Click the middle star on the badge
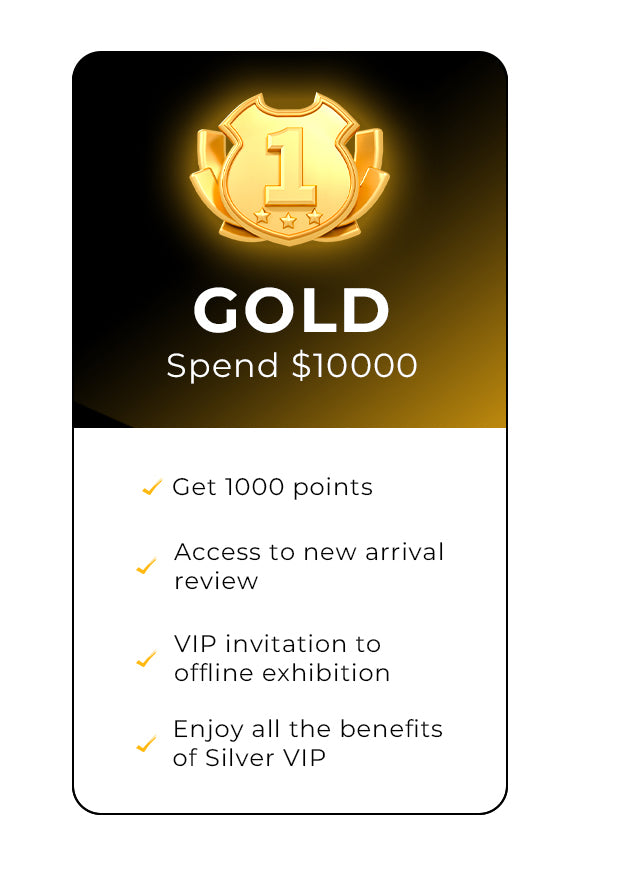This screenshot has height=876, width=621. point(288,220)
